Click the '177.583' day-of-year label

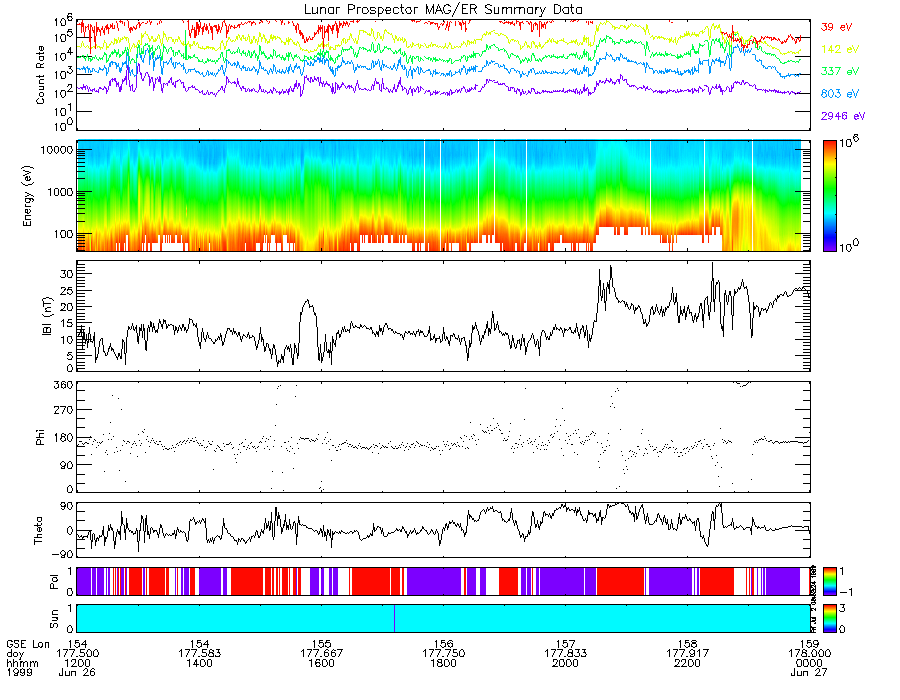(x=199, y=654)
